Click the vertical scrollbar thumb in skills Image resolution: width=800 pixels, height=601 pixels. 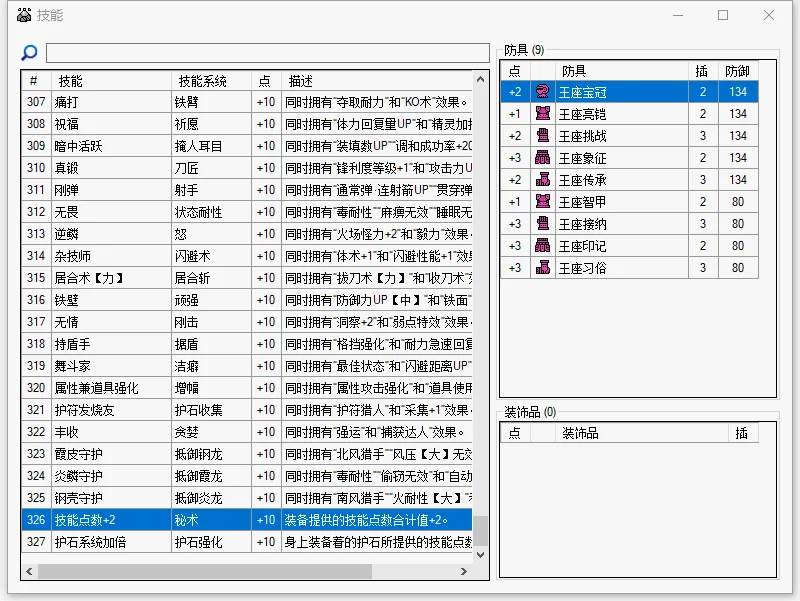pyautogui.click(x=480, y=531)
